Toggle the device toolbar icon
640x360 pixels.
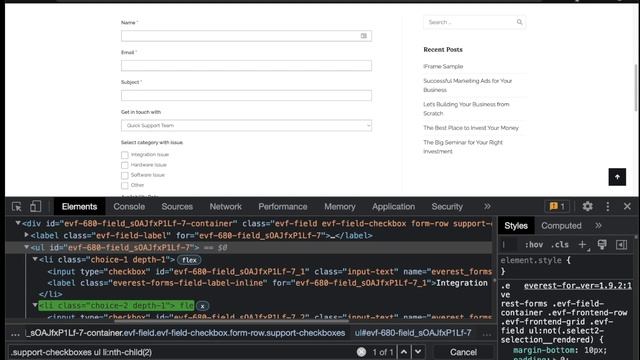pos(36,207)
